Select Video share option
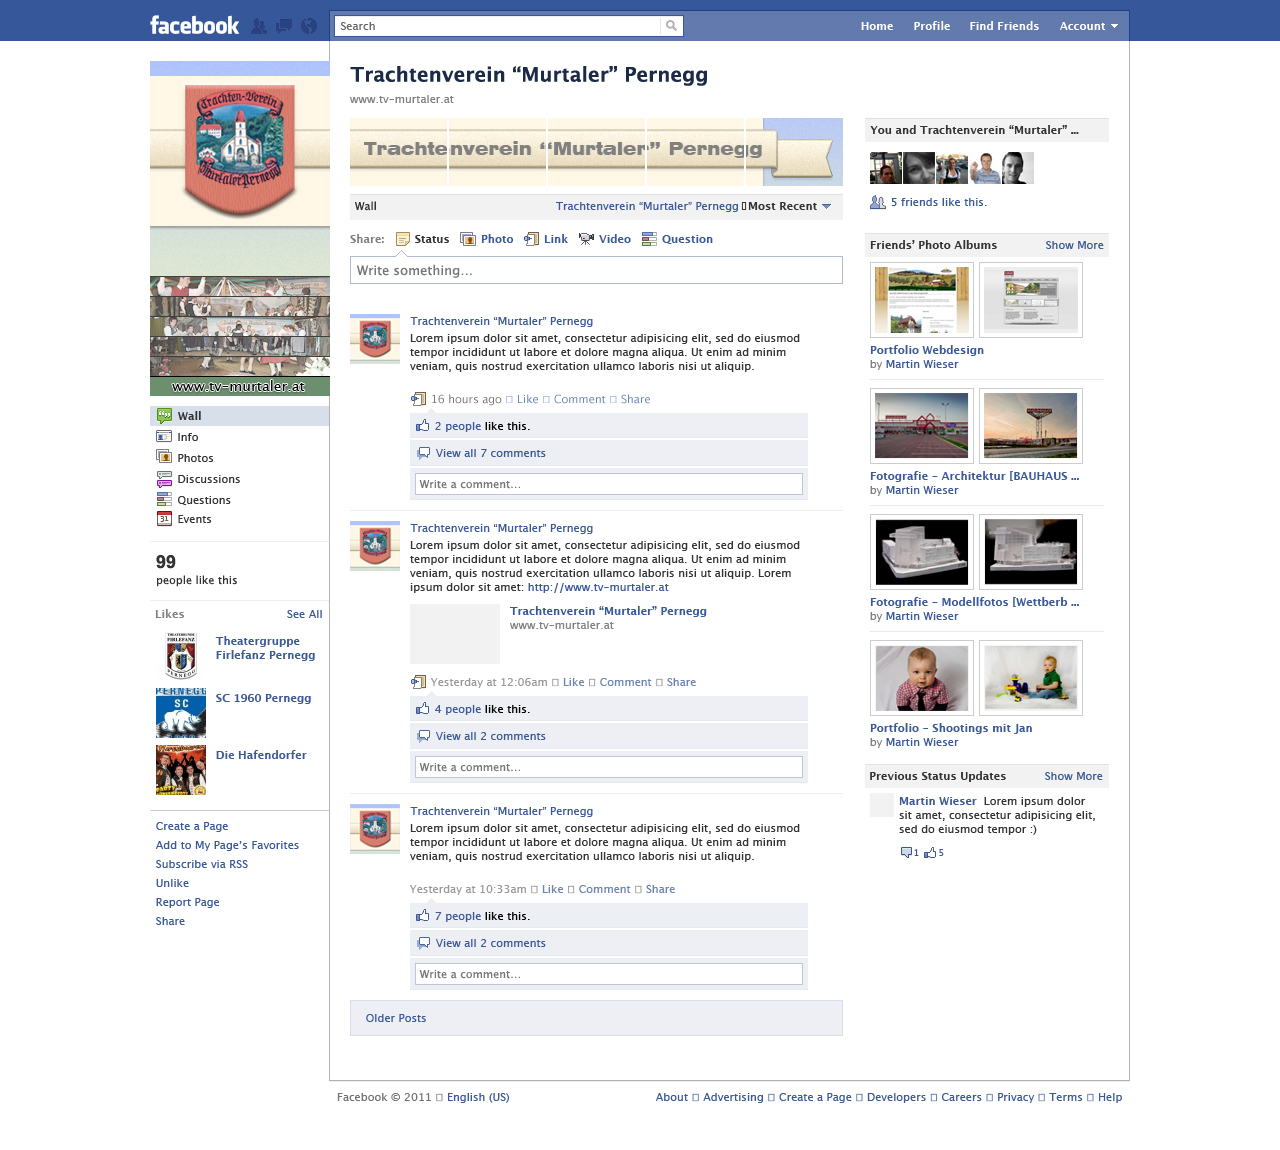Screen dimensions: 1280x1150 (605, 239)
